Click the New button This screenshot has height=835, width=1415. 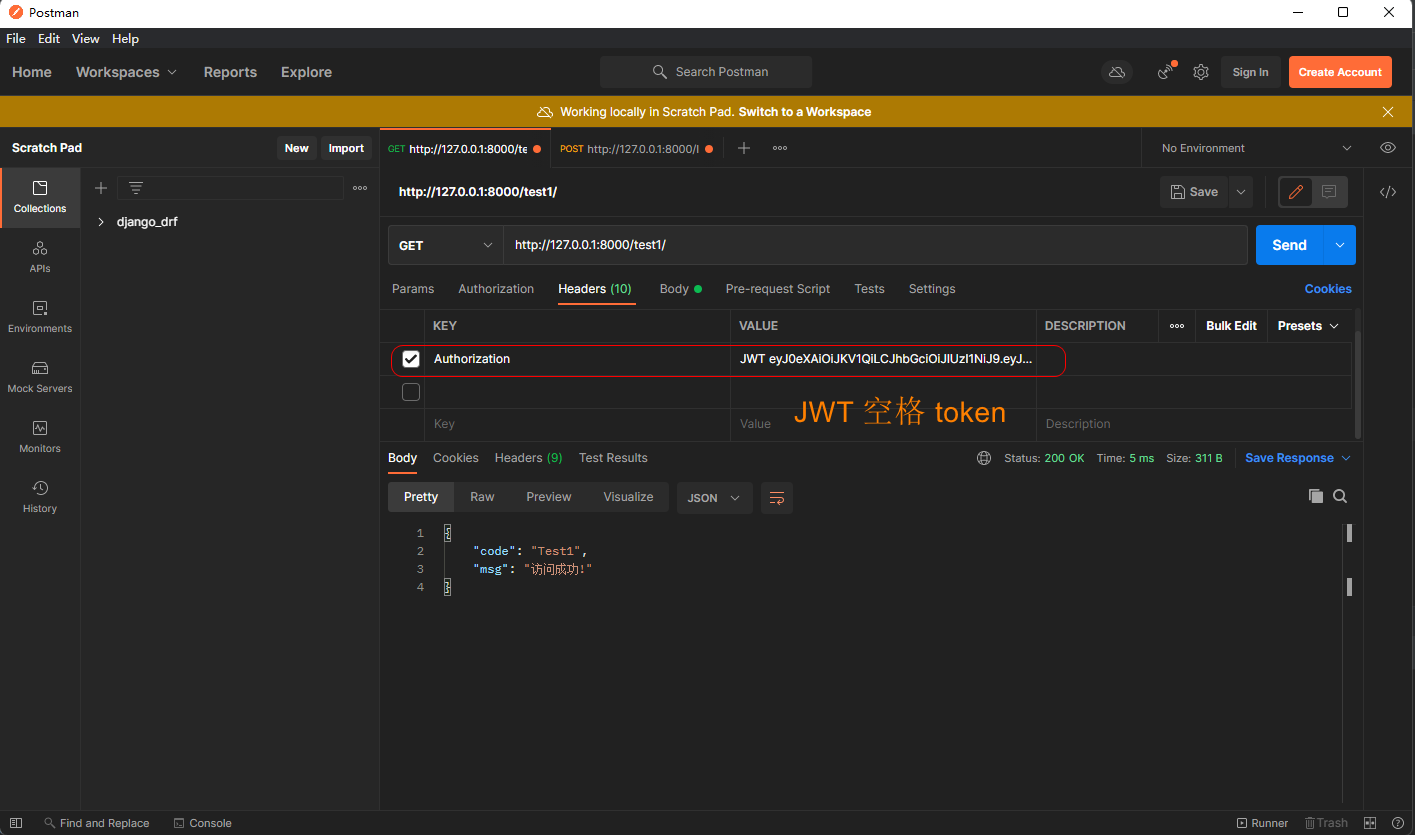297,148
